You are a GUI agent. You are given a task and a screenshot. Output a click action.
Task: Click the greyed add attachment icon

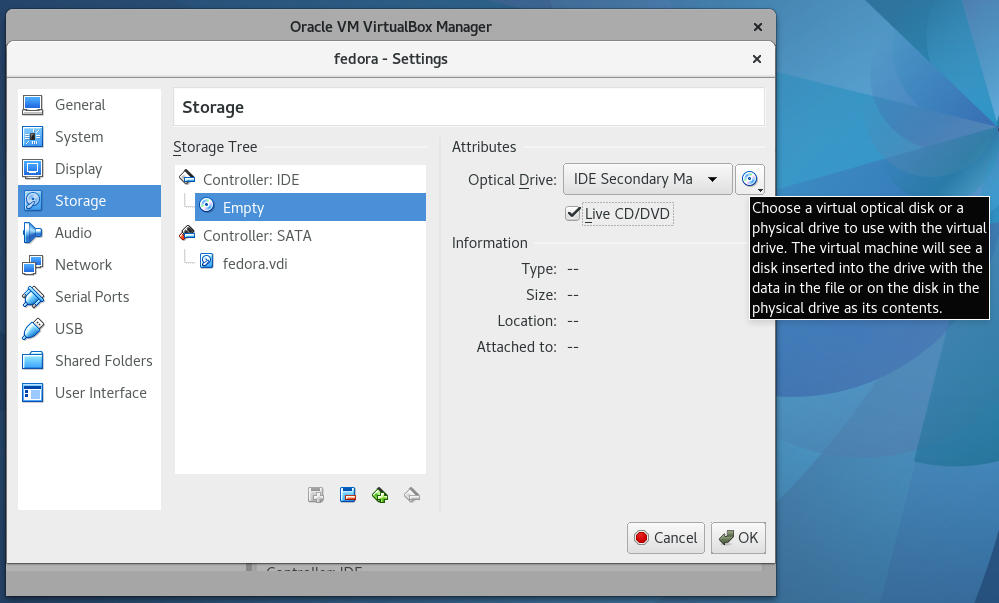[316, 495]
